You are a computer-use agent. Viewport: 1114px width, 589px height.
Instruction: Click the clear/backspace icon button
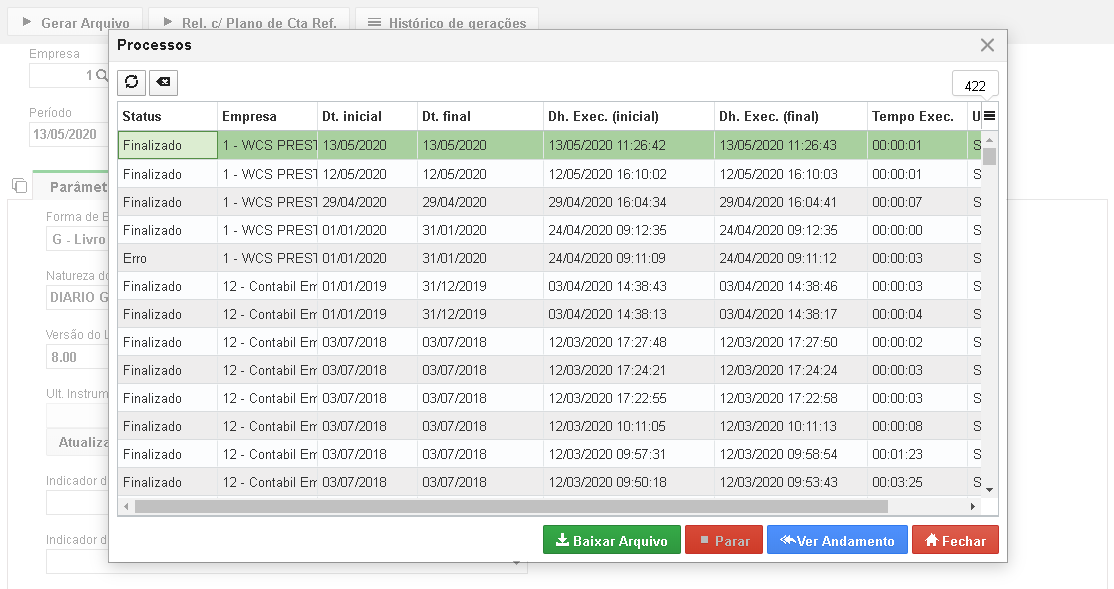pos(163,82)
